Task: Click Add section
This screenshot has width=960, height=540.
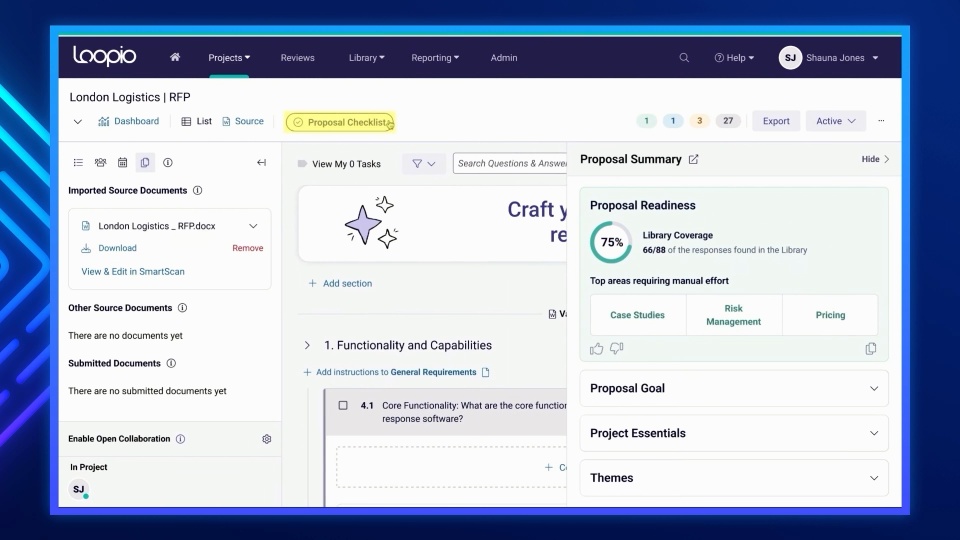Action: coord(340,283)
